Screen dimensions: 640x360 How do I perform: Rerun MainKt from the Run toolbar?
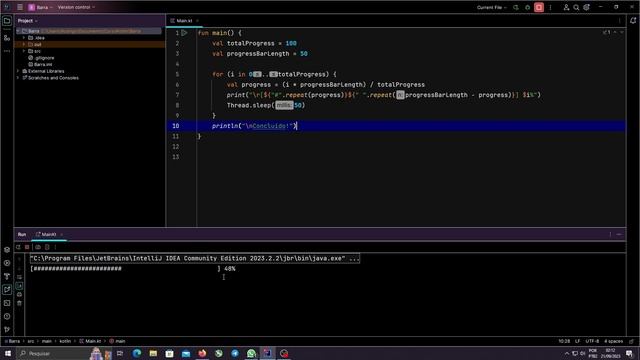18,247
